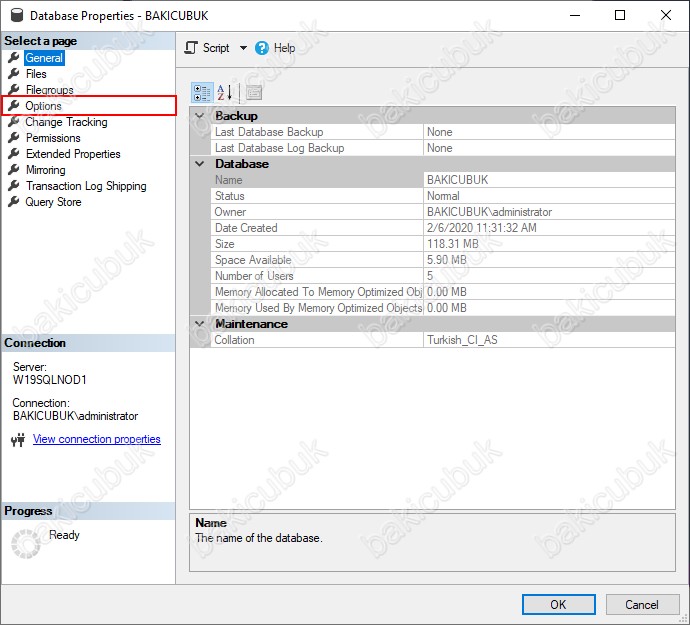Click the wrench icon beside Files
Screen dimensions: 690x625
tap(14, 74)
